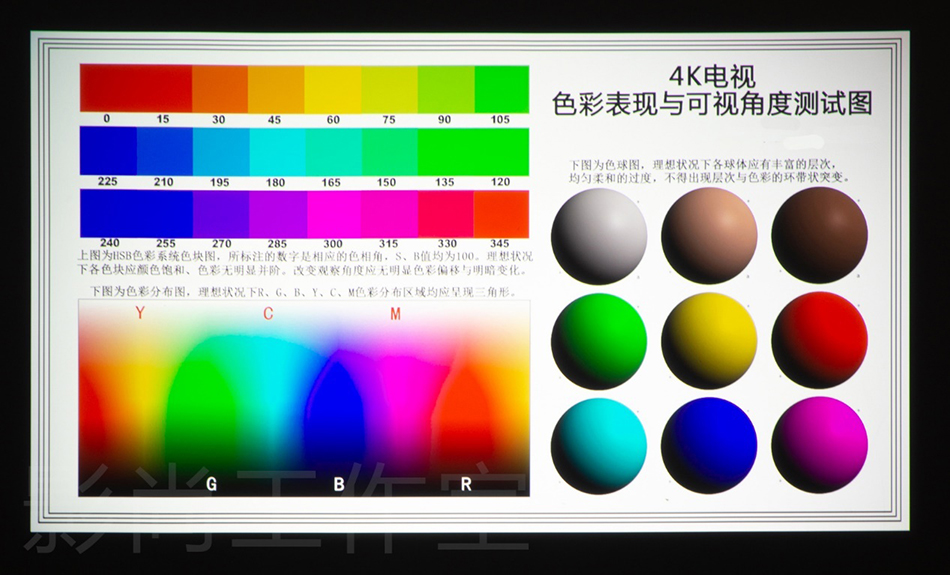Click the dark brown sphere
This screenshot has height=575, width=950.
click(819, 236)
